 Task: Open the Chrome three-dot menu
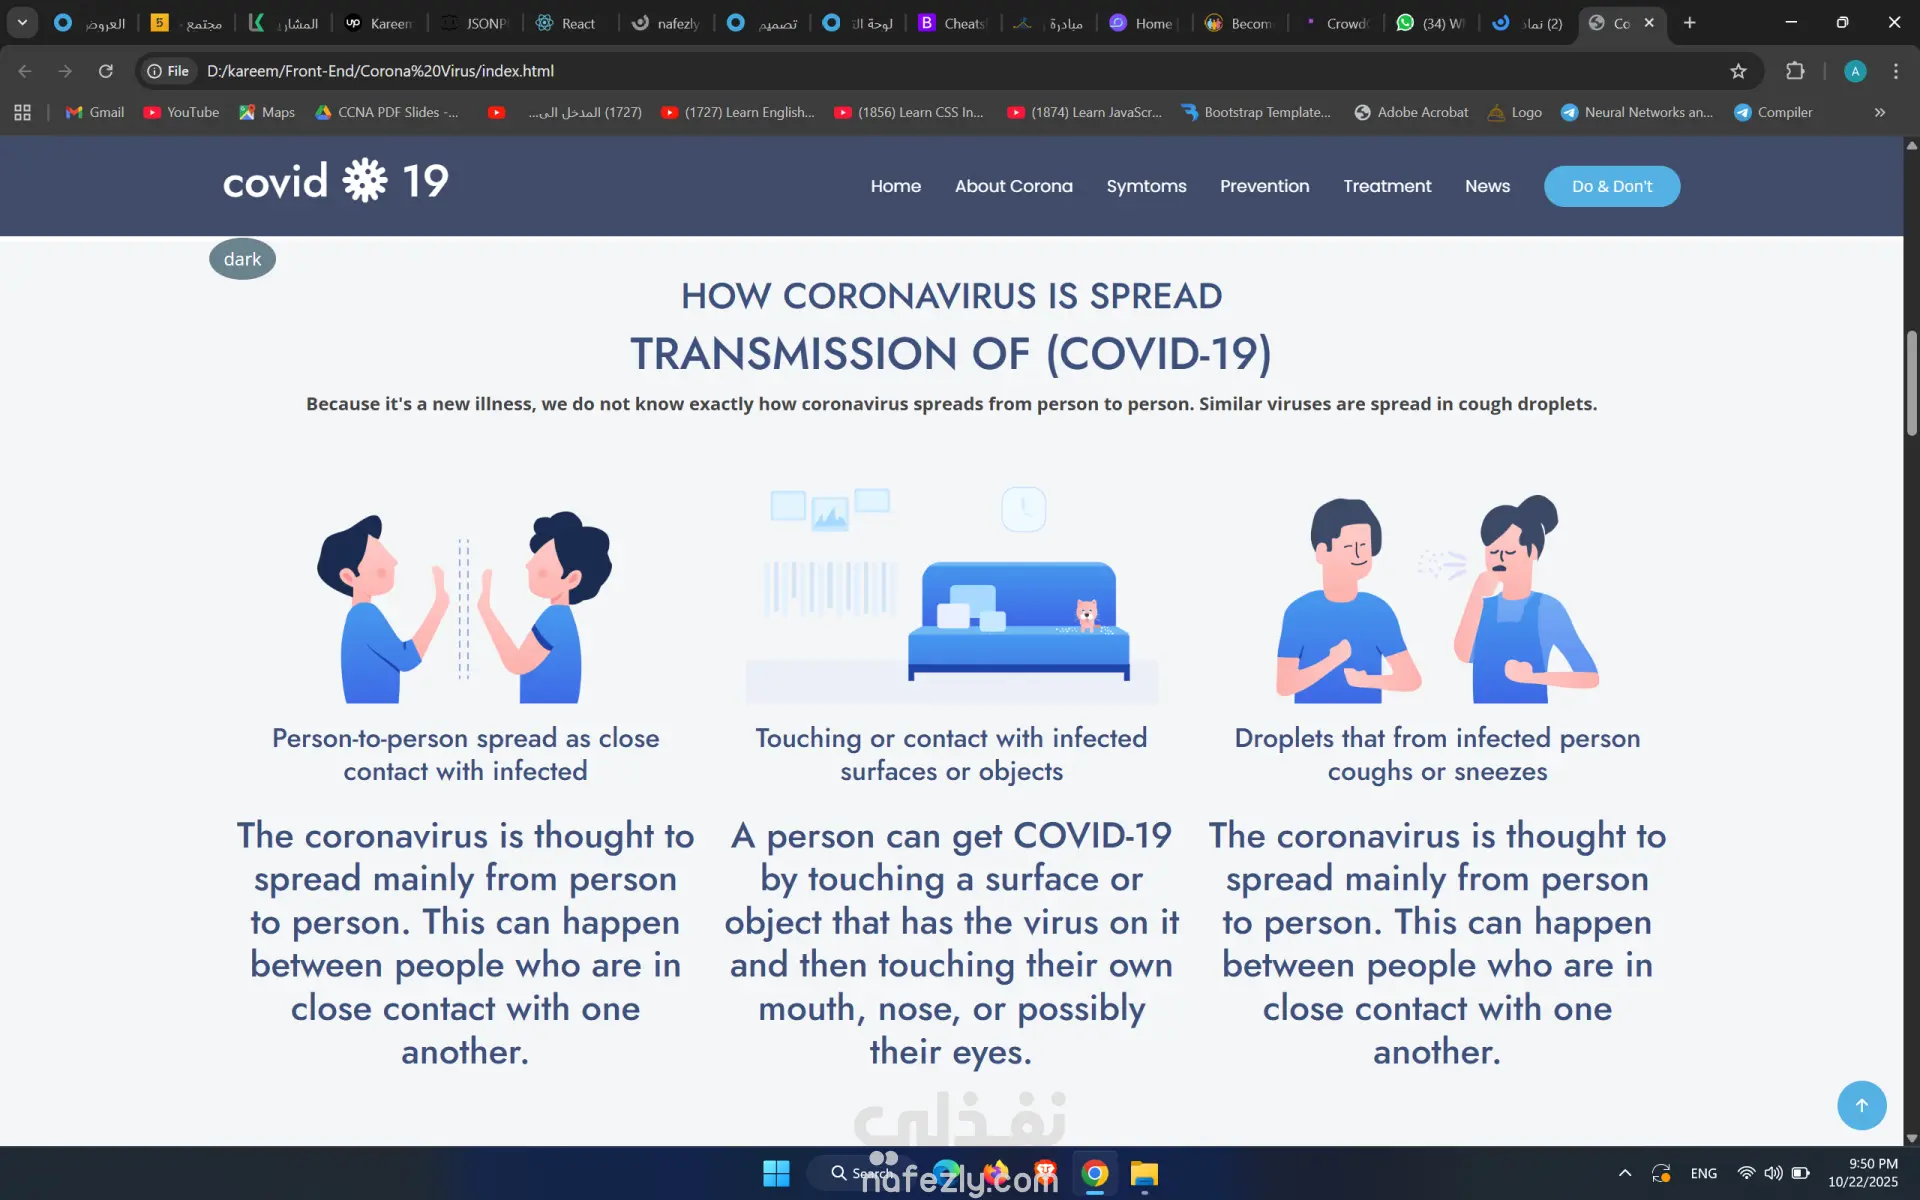click(x=1895, y=71)
